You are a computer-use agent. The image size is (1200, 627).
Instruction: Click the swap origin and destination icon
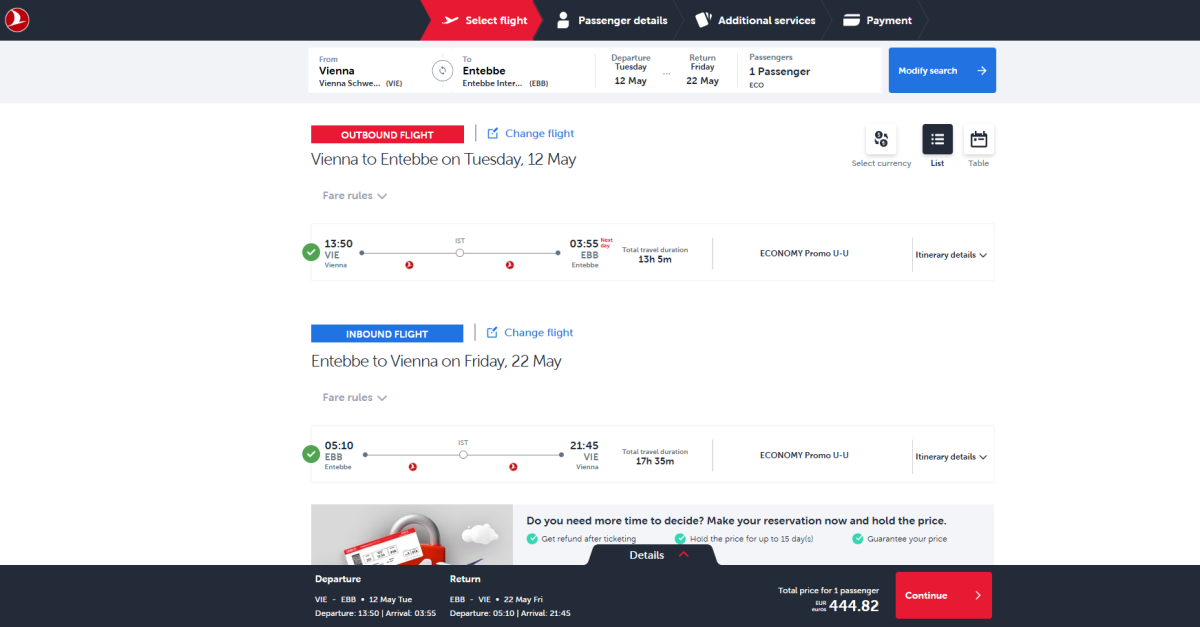442,71
